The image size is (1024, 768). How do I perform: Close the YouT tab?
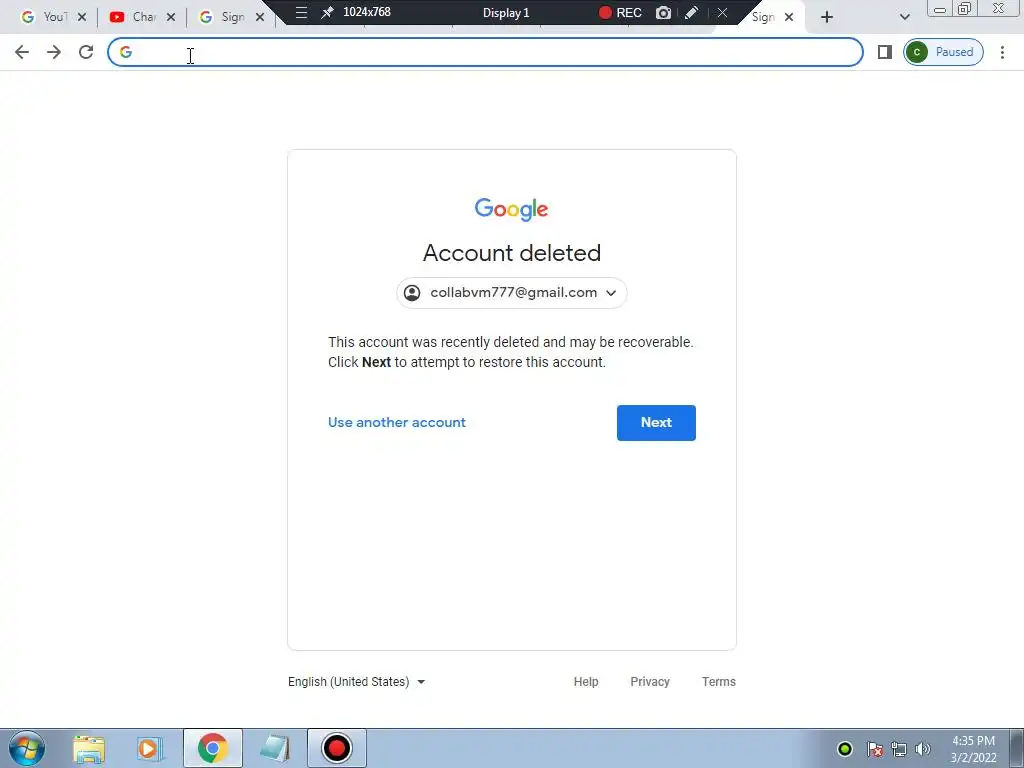pos(82,17)
